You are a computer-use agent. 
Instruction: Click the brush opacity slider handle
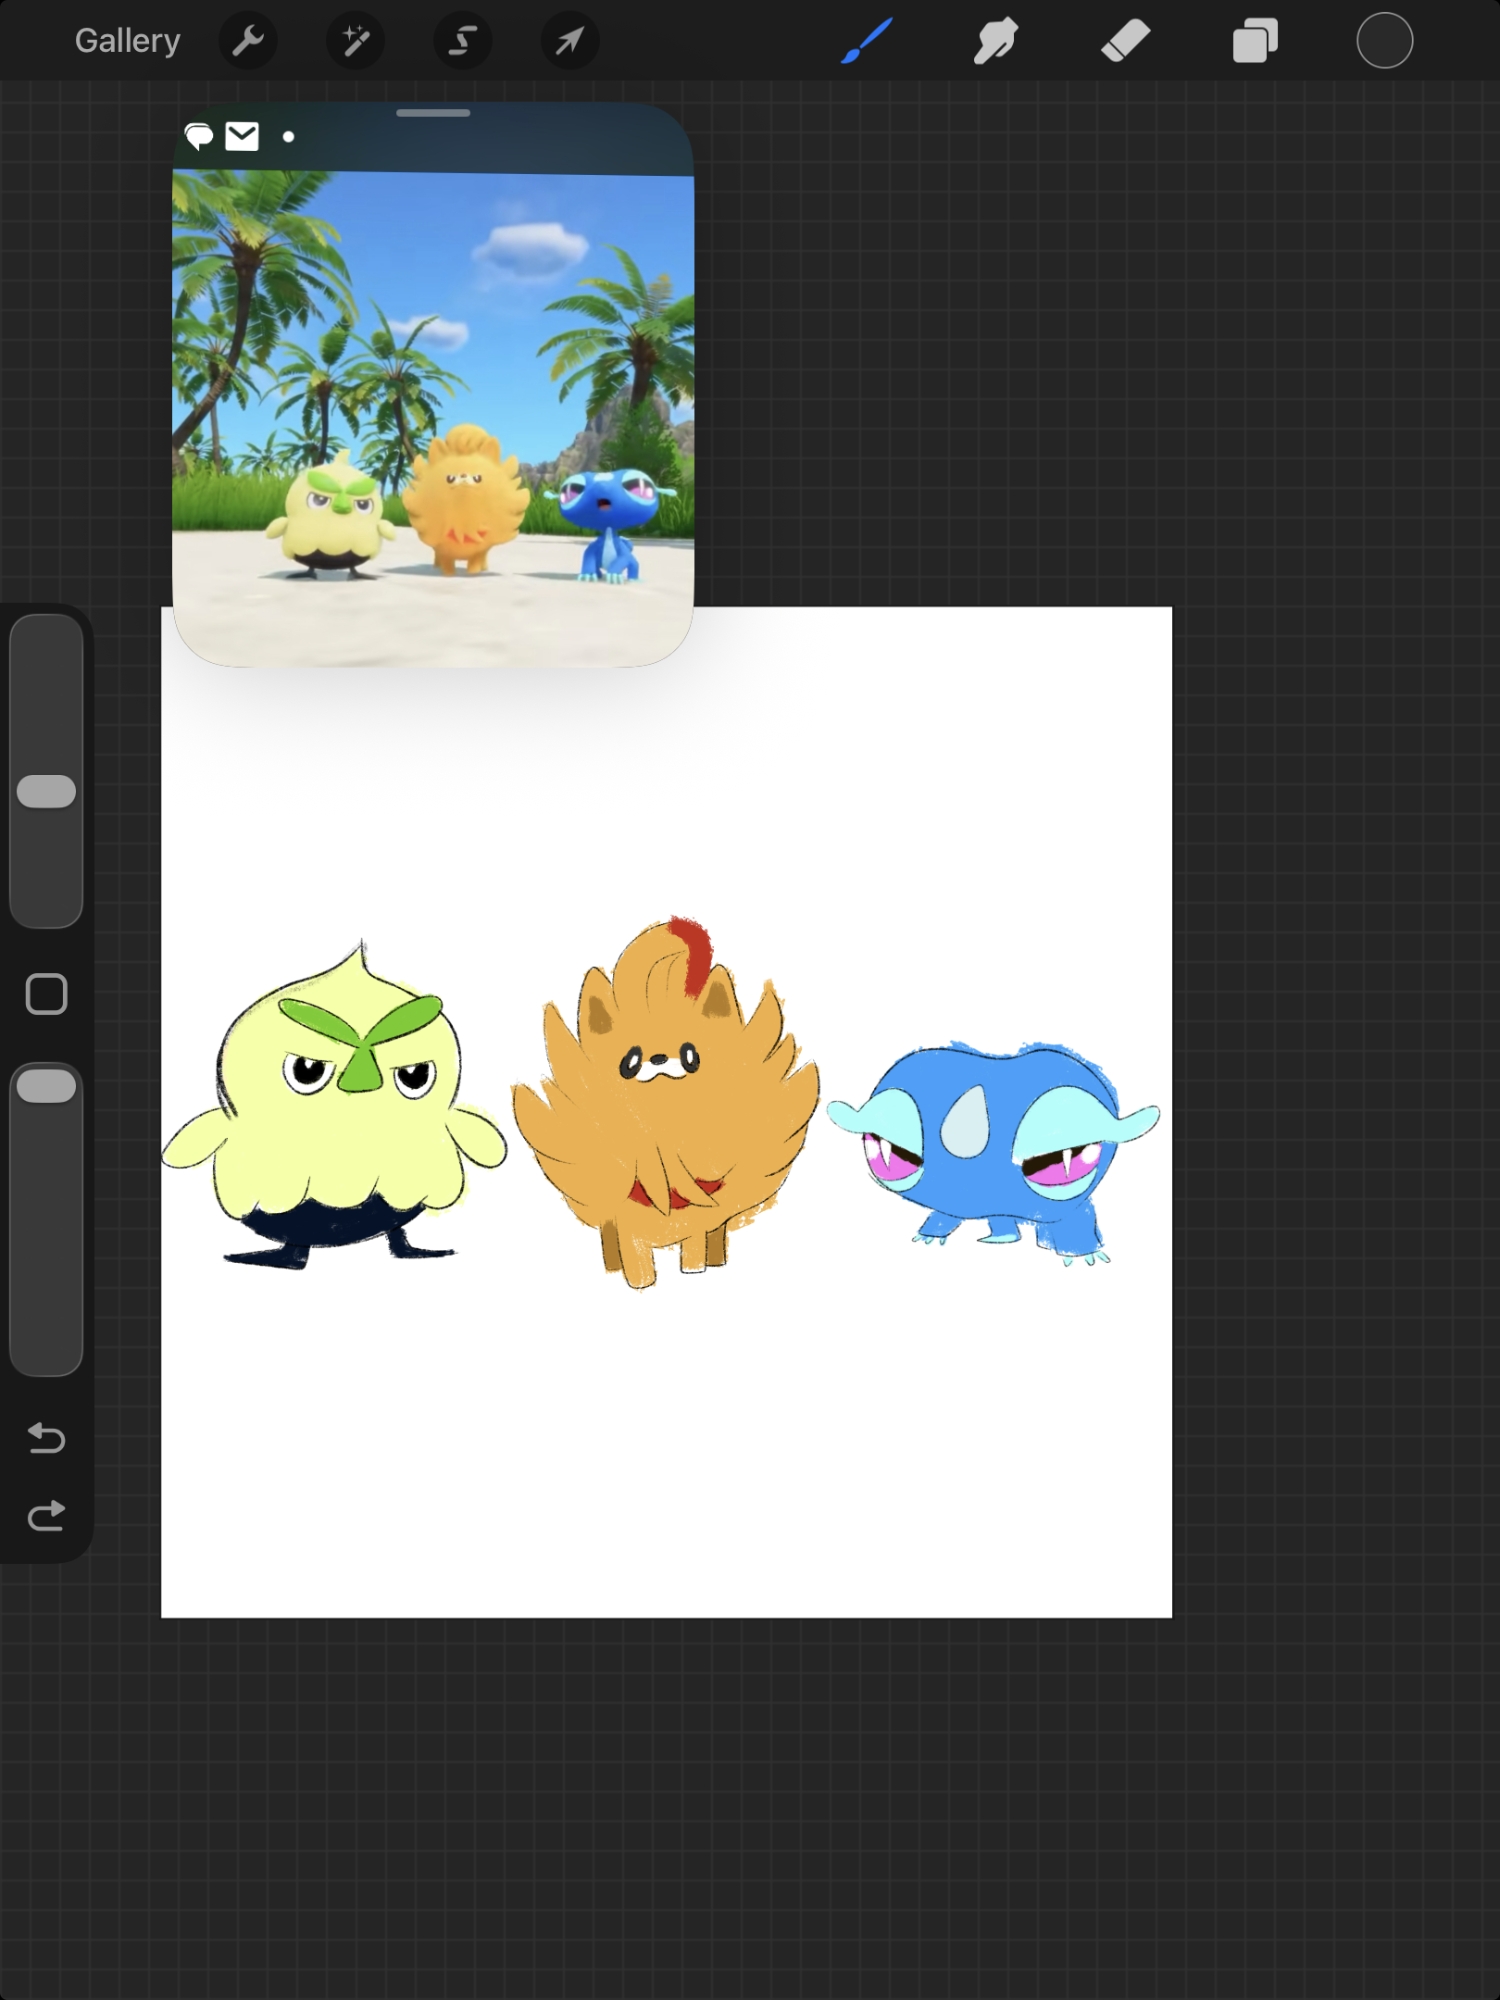tap(46, 1086)
